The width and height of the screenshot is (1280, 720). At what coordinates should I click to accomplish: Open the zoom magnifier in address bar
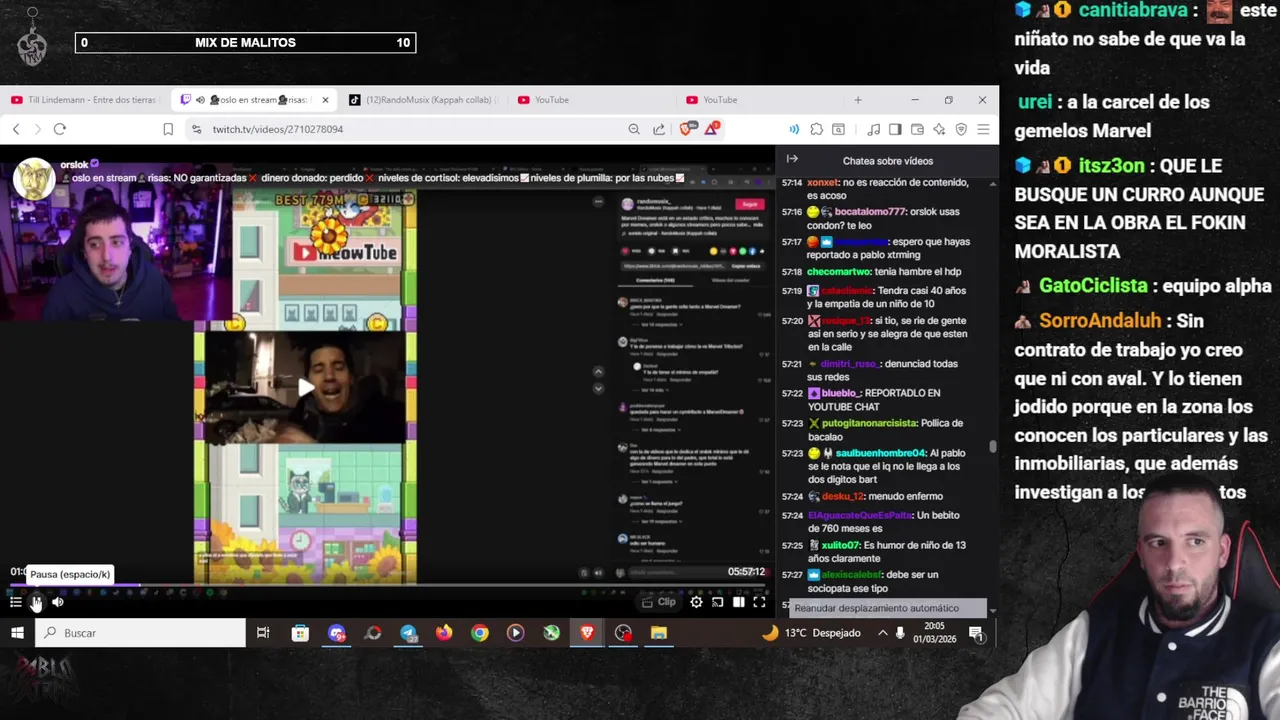(x=634, y=129)
